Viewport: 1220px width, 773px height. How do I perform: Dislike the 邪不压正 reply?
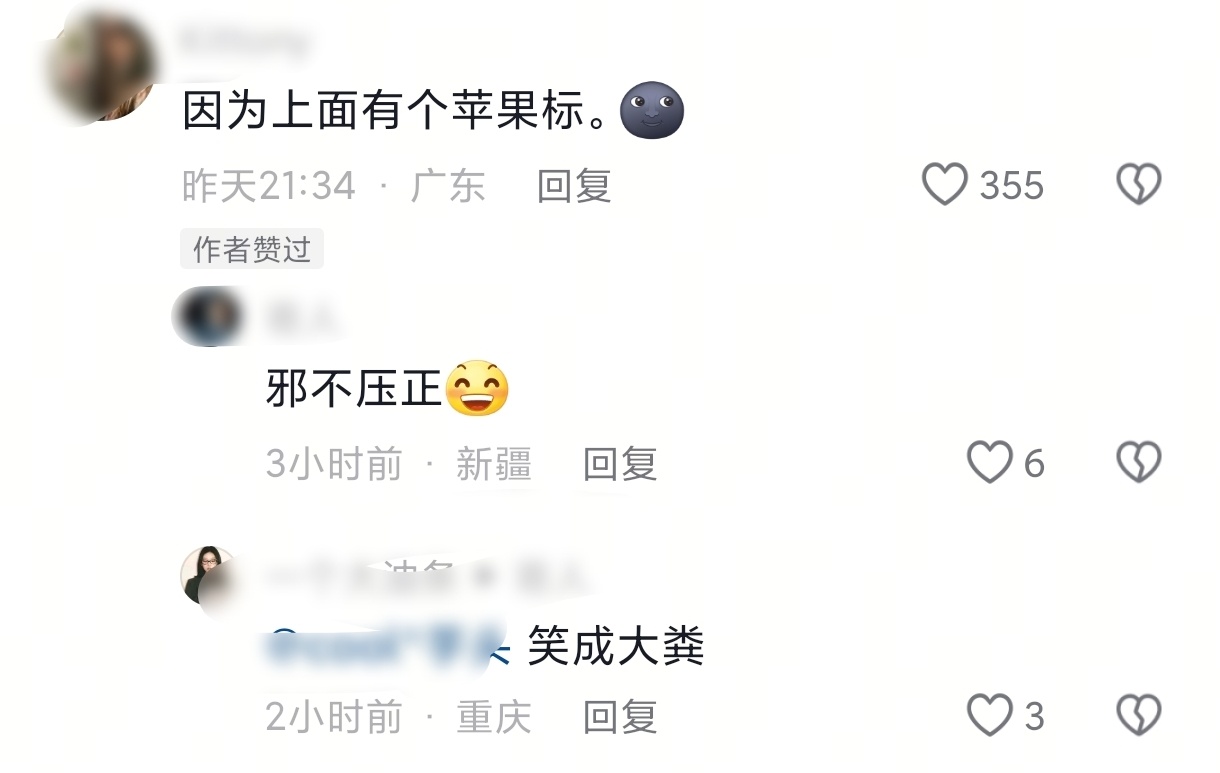coord(1138,463)
